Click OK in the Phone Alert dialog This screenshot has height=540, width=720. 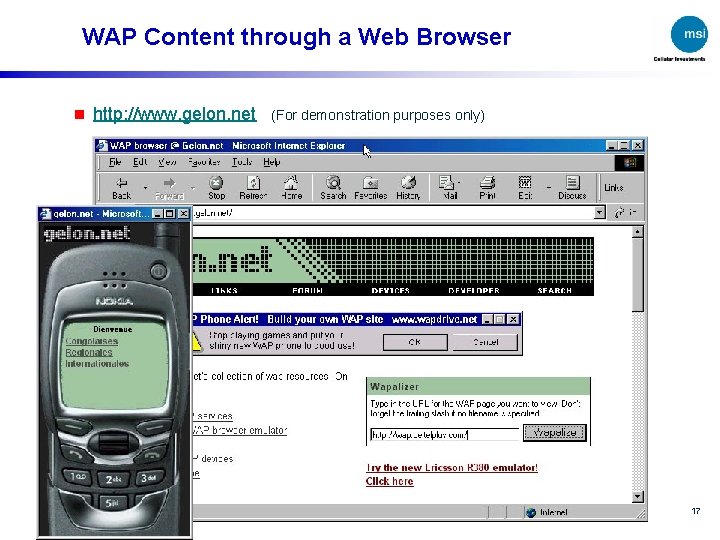pyautogui.click(x=415, y=342)
